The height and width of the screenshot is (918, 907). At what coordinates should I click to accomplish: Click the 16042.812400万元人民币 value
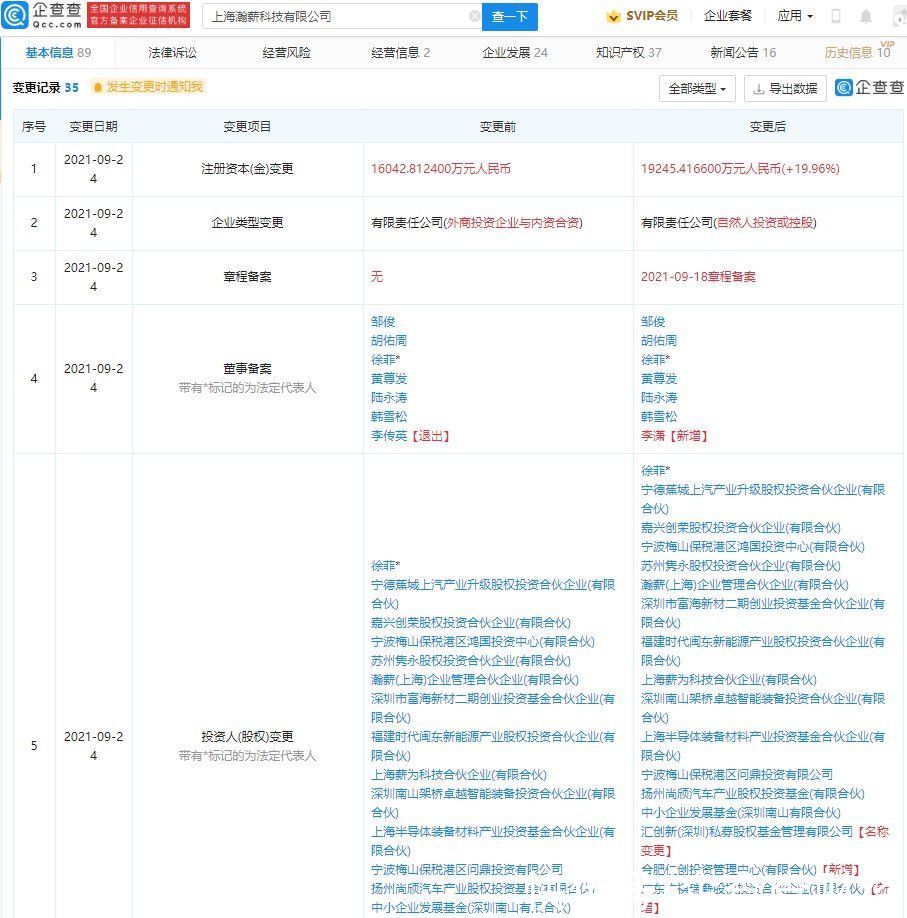pyautogui.click(x=441, y=169)
